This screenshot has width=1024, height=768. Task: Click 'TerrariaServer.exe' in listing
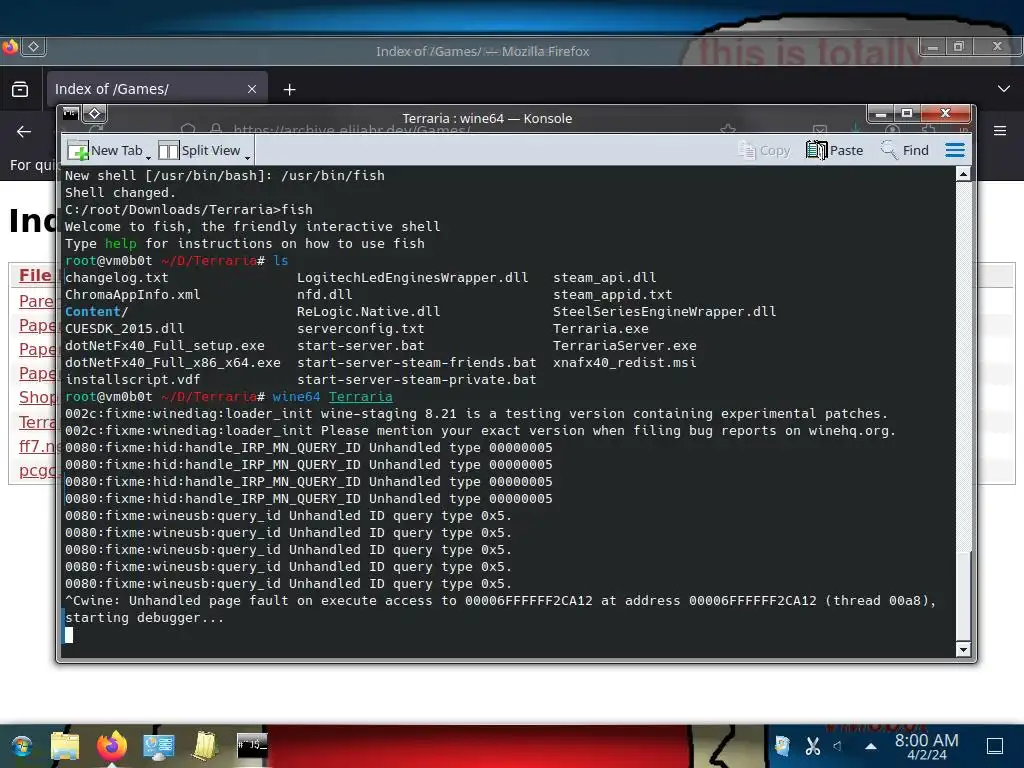[x=625, y=345]
